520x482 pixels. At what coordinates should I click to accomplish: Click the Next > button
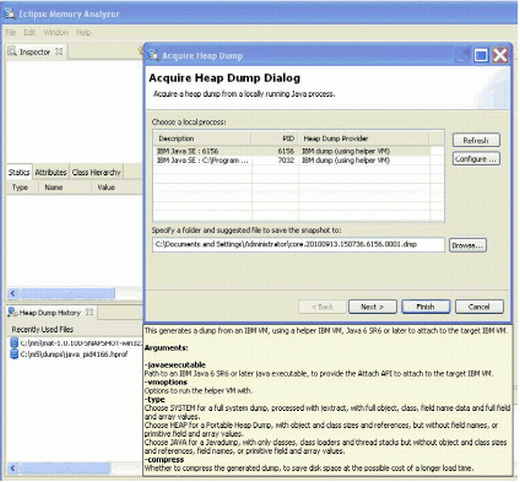point(372,307)
